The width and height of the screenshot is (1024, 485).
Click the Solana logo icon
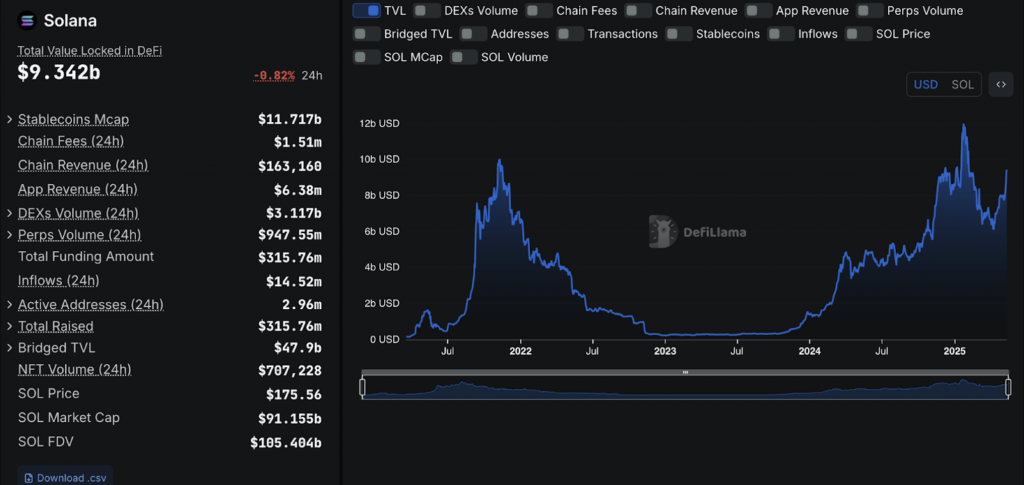27,21
